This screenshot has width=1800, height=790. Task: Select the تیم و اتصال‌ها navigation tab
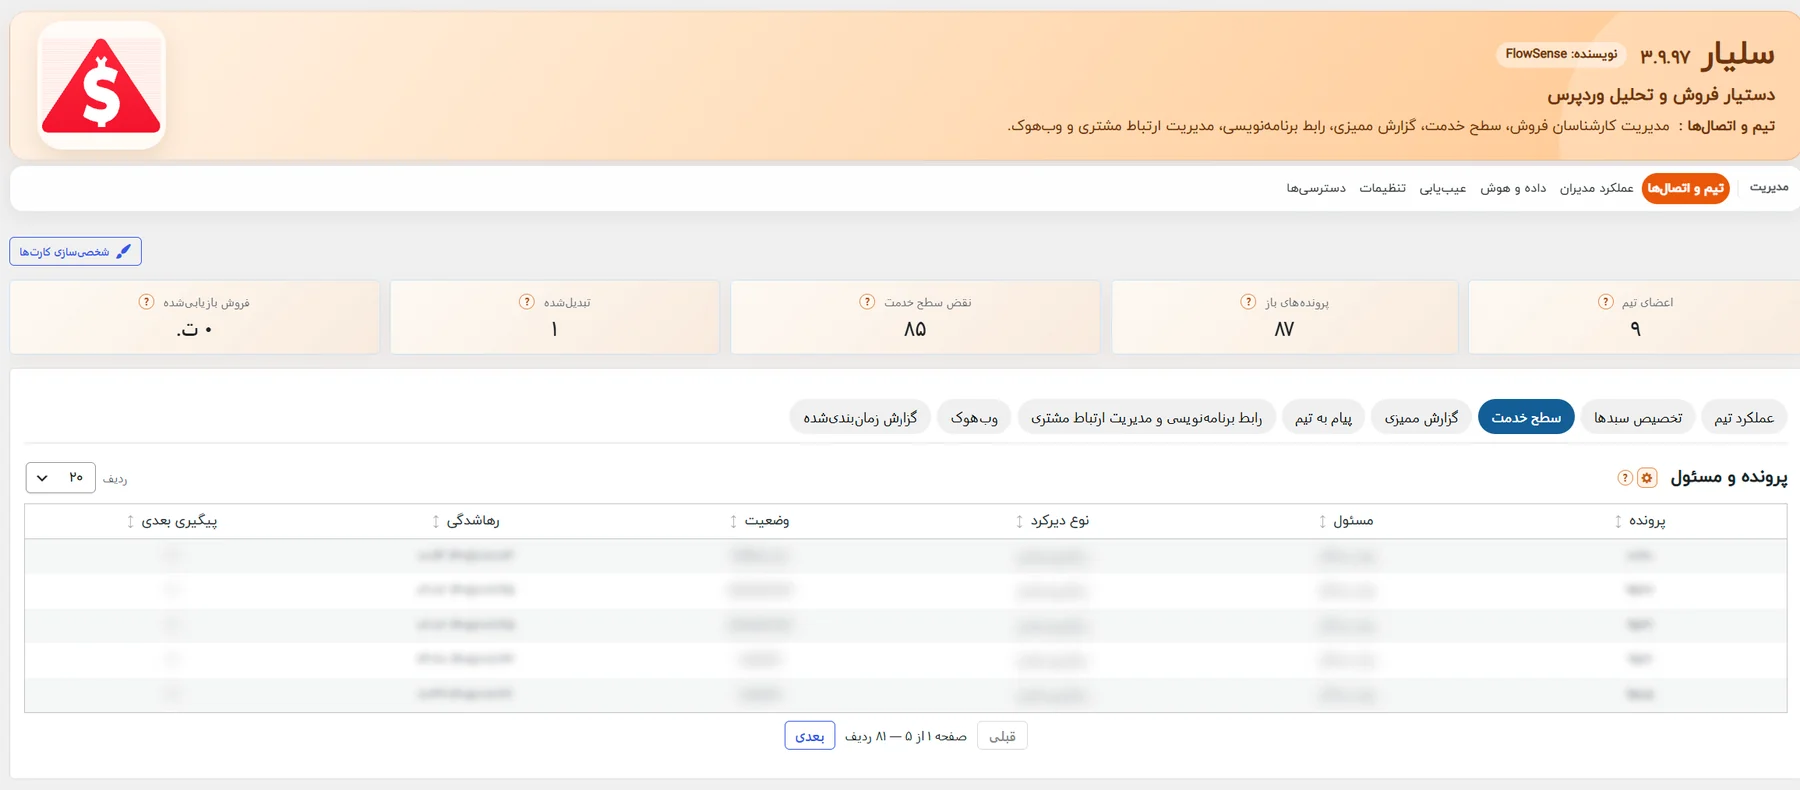1686,188
